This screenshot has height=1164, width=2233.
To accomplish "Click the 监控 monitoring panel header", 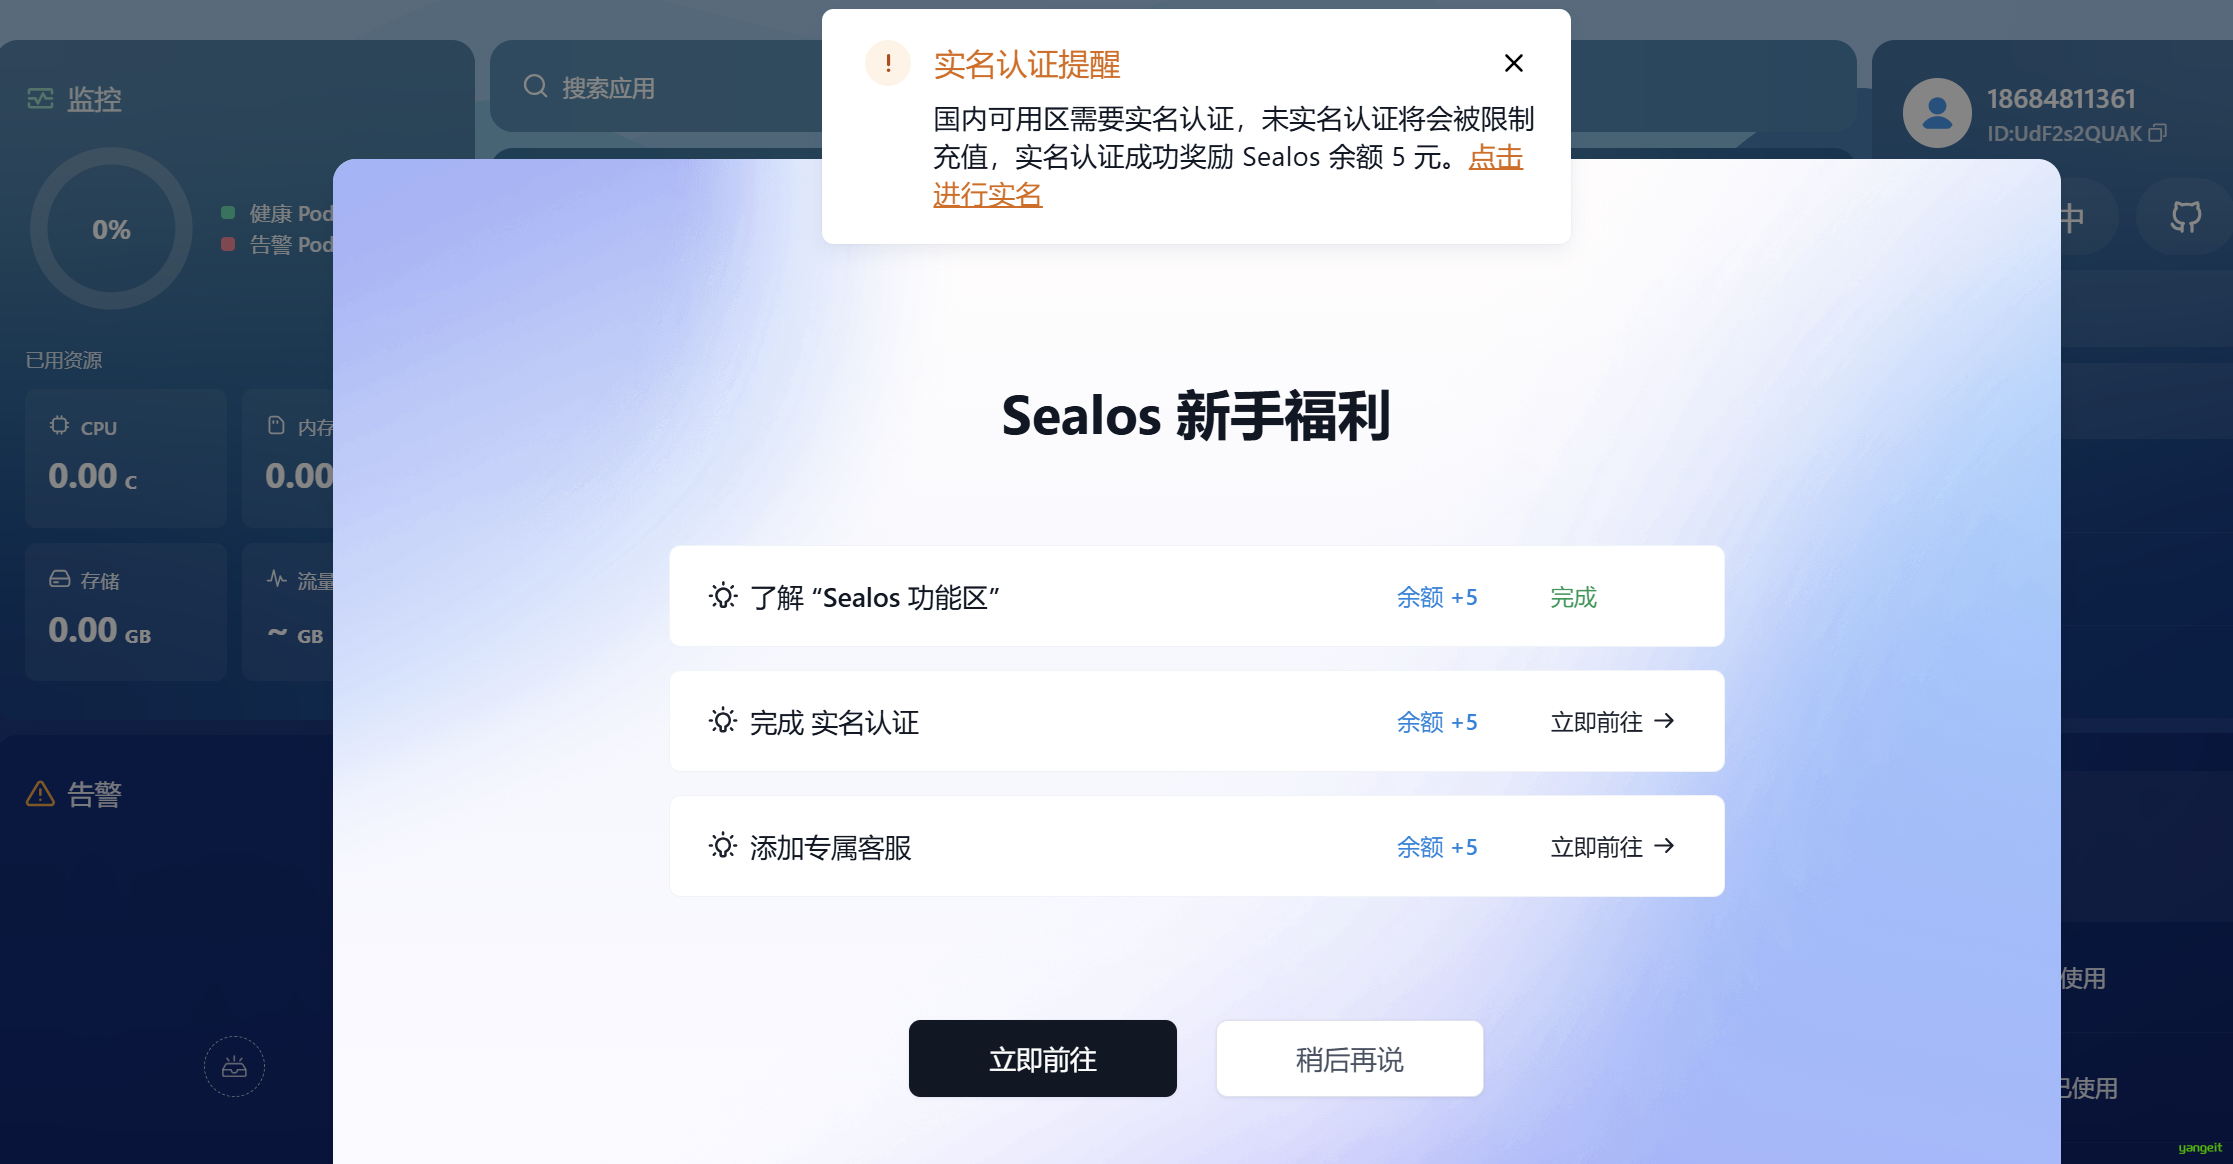I will [74, 99].
